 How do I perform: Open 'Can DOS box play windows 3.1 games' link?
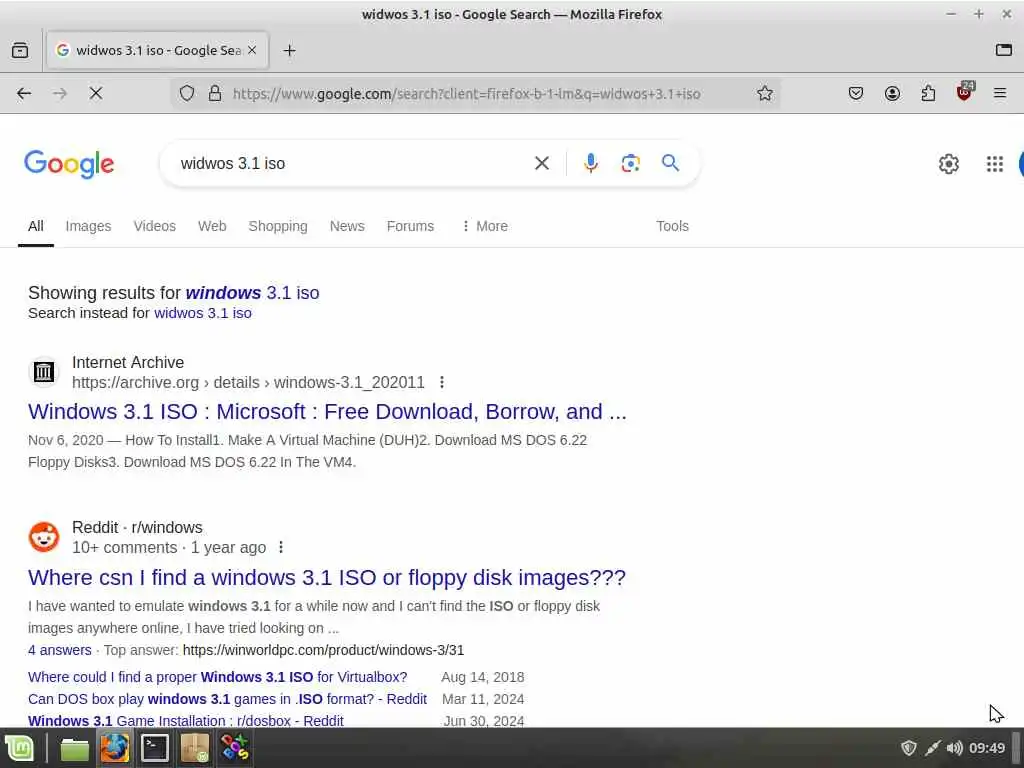[x=227, y=699]
